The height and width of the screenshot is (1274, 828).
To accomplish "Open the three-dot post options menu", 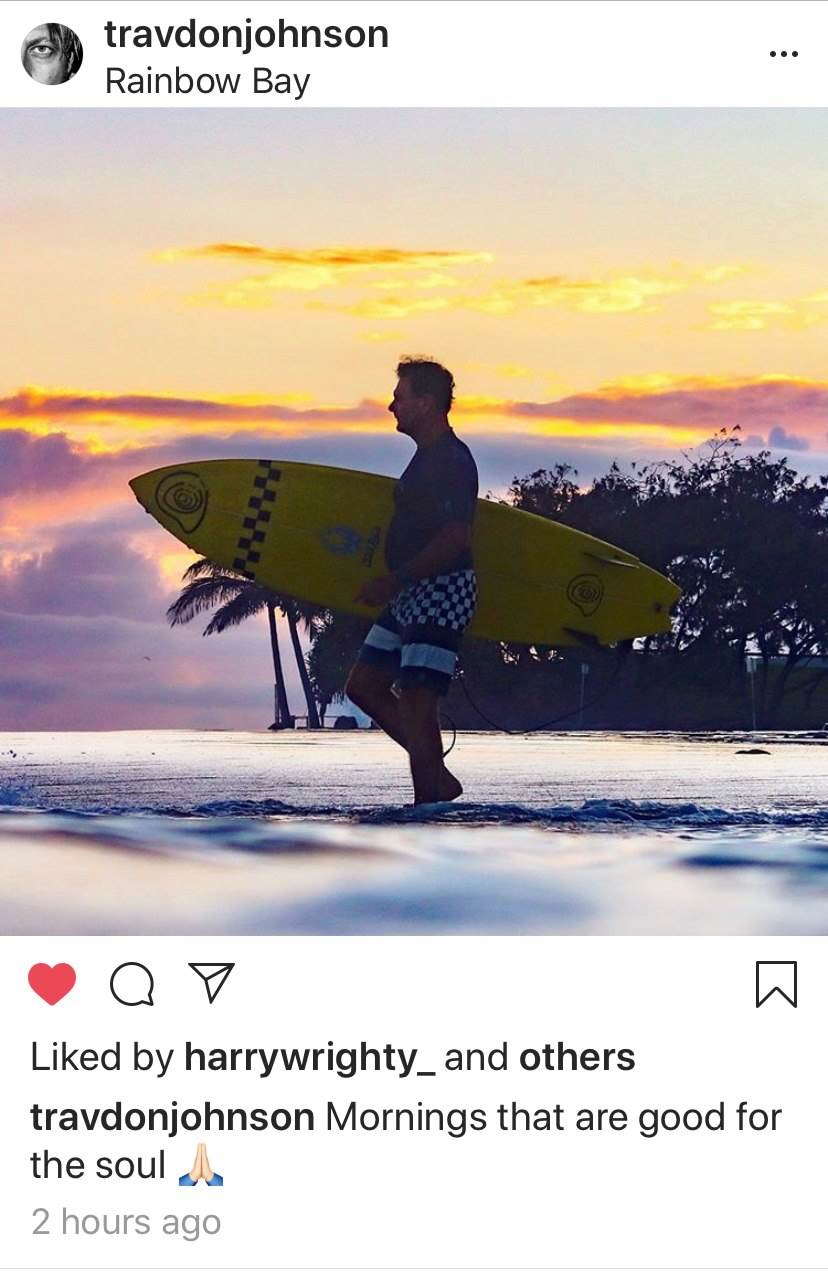I will (x=783, y=54).
